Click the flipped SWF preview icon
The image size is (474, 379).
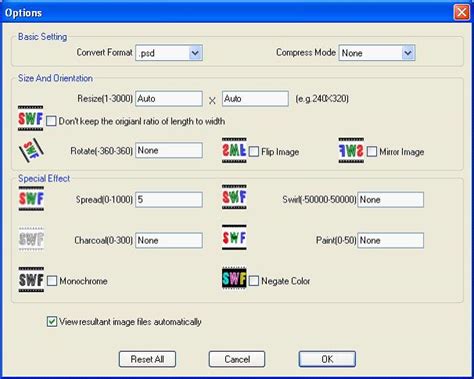tap(234, 150)
